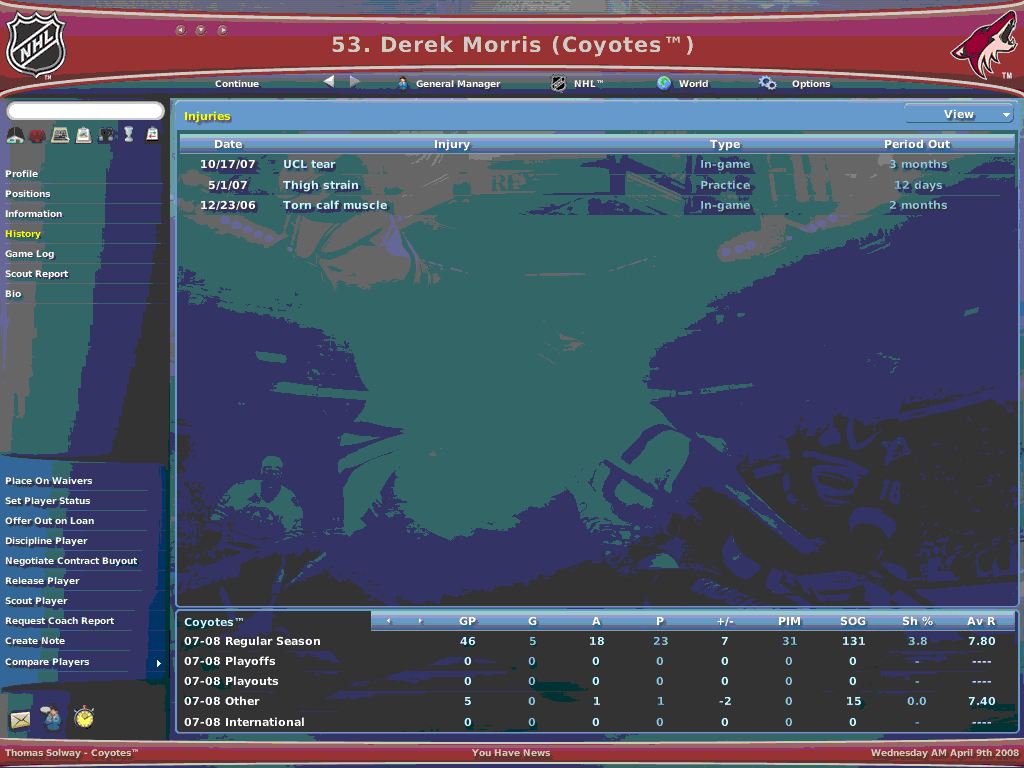
Task: Open the Information section
Action: point(33,214)
